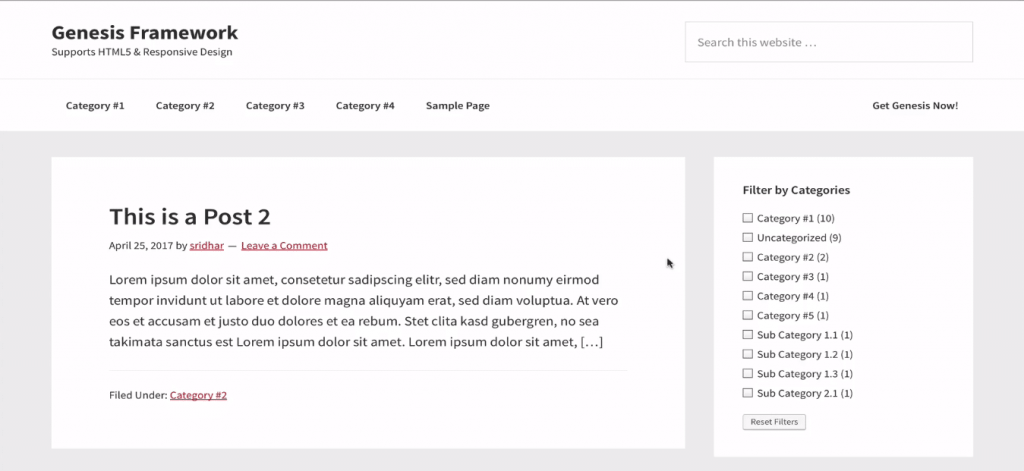Enable the Category #2 filter checkbox
The height and width of the screenshot is (471, 1024).
click(747, 257)
